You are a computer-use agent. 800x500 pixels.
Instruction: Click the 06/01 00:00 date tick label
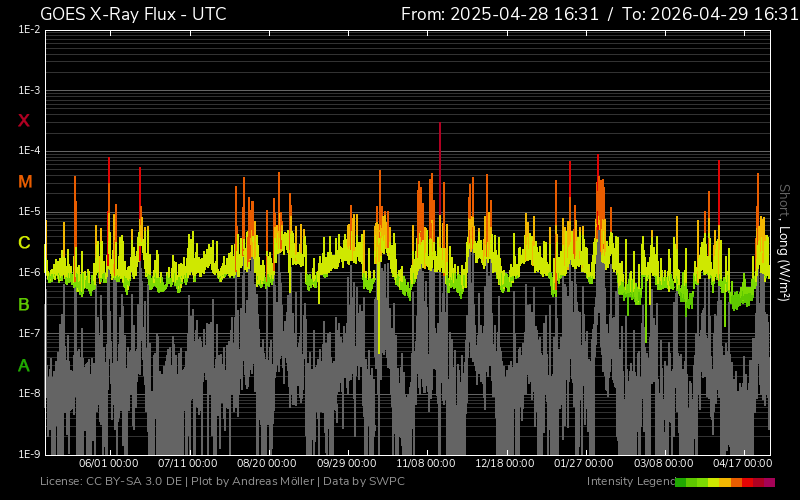coord(108,463)
